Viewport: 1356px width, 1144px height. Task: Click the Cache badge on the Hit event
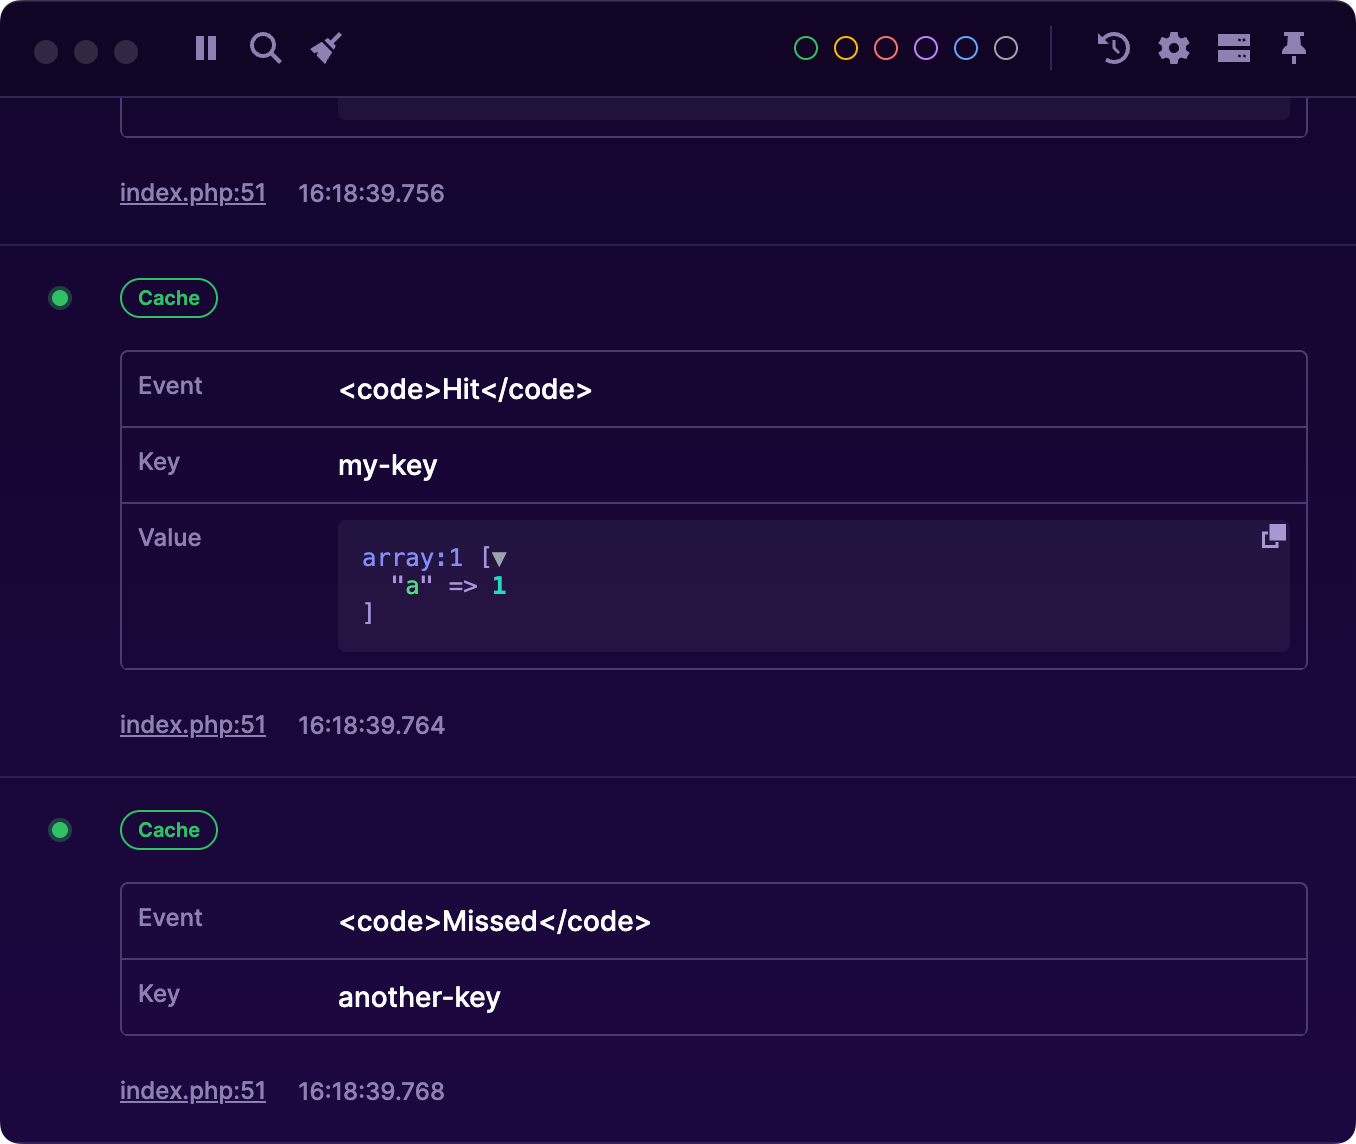tap(168, 297)
